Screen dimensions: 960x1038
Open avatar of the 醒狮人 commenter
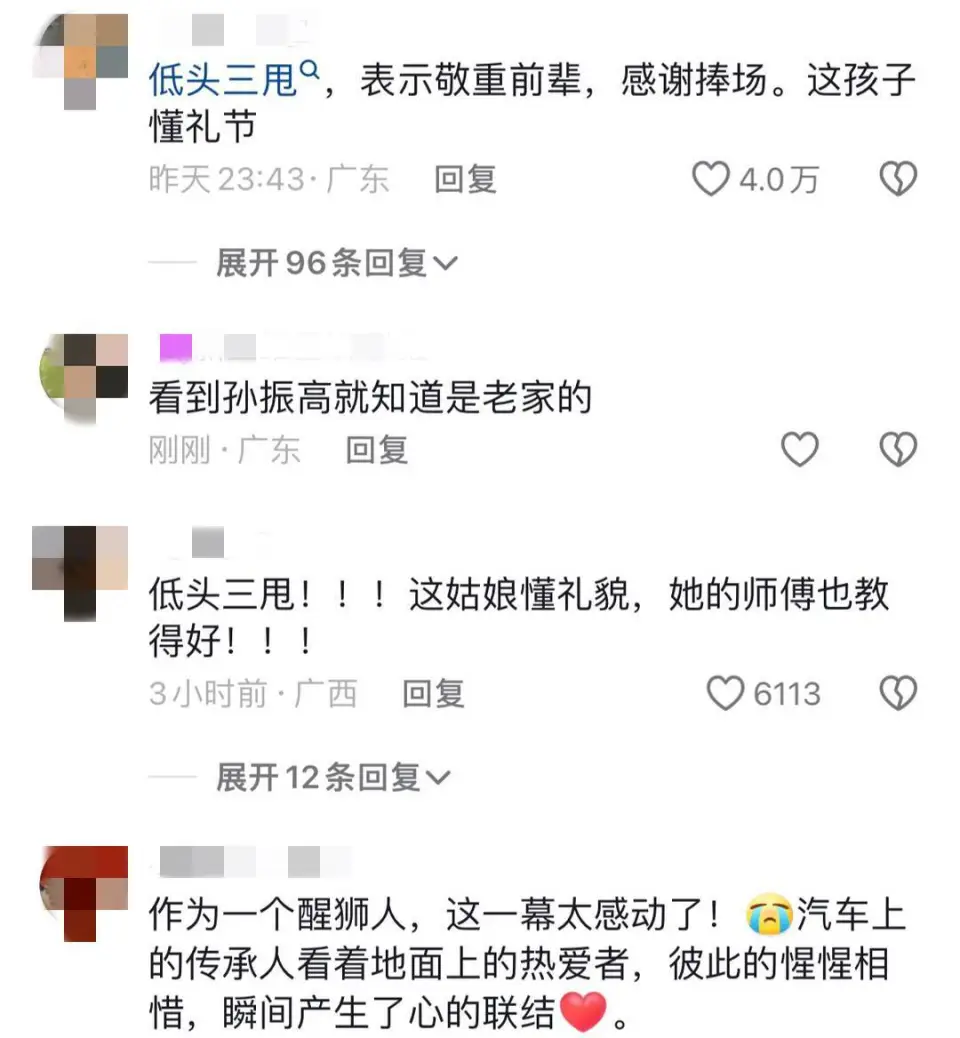(83, 894)
